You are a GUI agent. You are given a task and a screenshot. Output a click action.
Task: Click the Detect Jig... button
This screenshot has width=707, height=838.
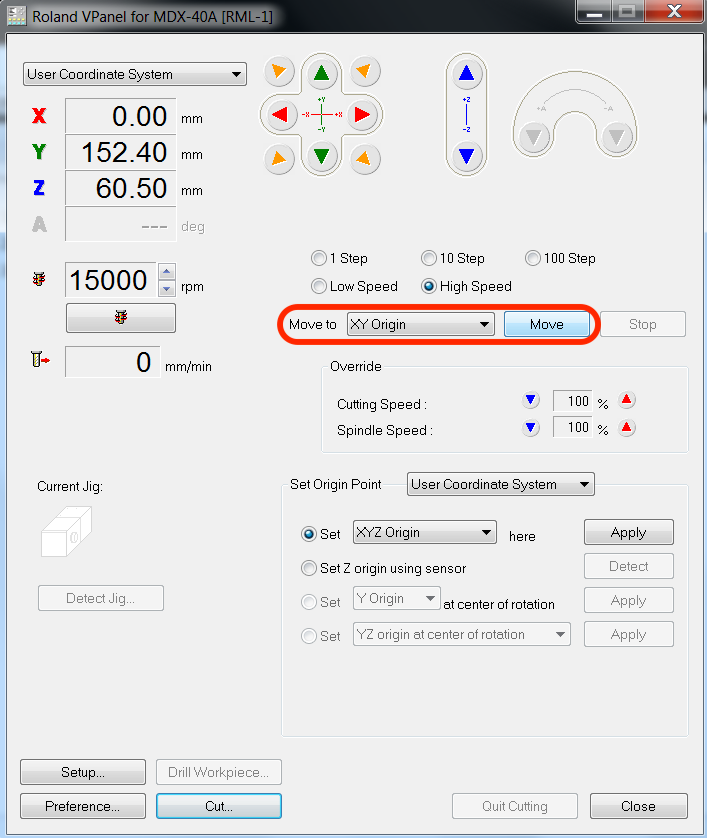point(101,598)
